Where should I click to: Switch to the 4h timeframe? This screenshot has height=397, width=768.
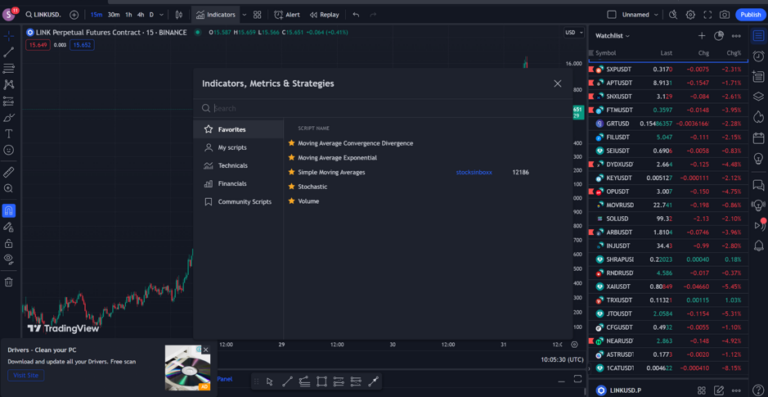(x=141, y=15)
